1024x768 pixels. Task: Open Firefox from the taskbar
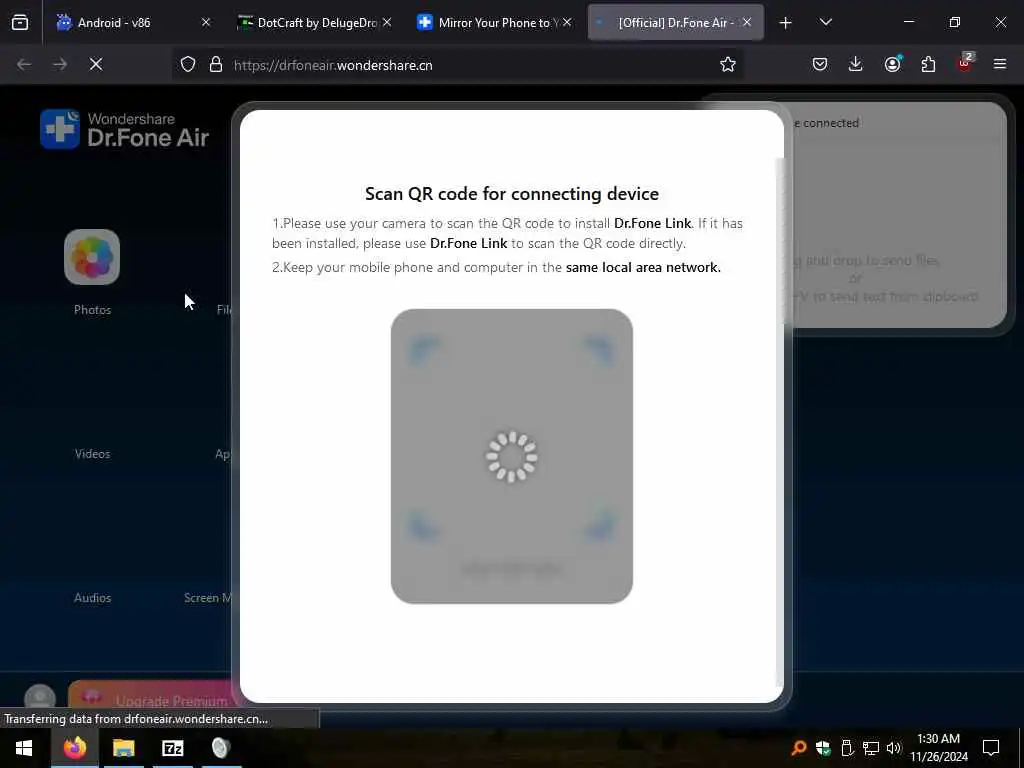coord(75,748)
